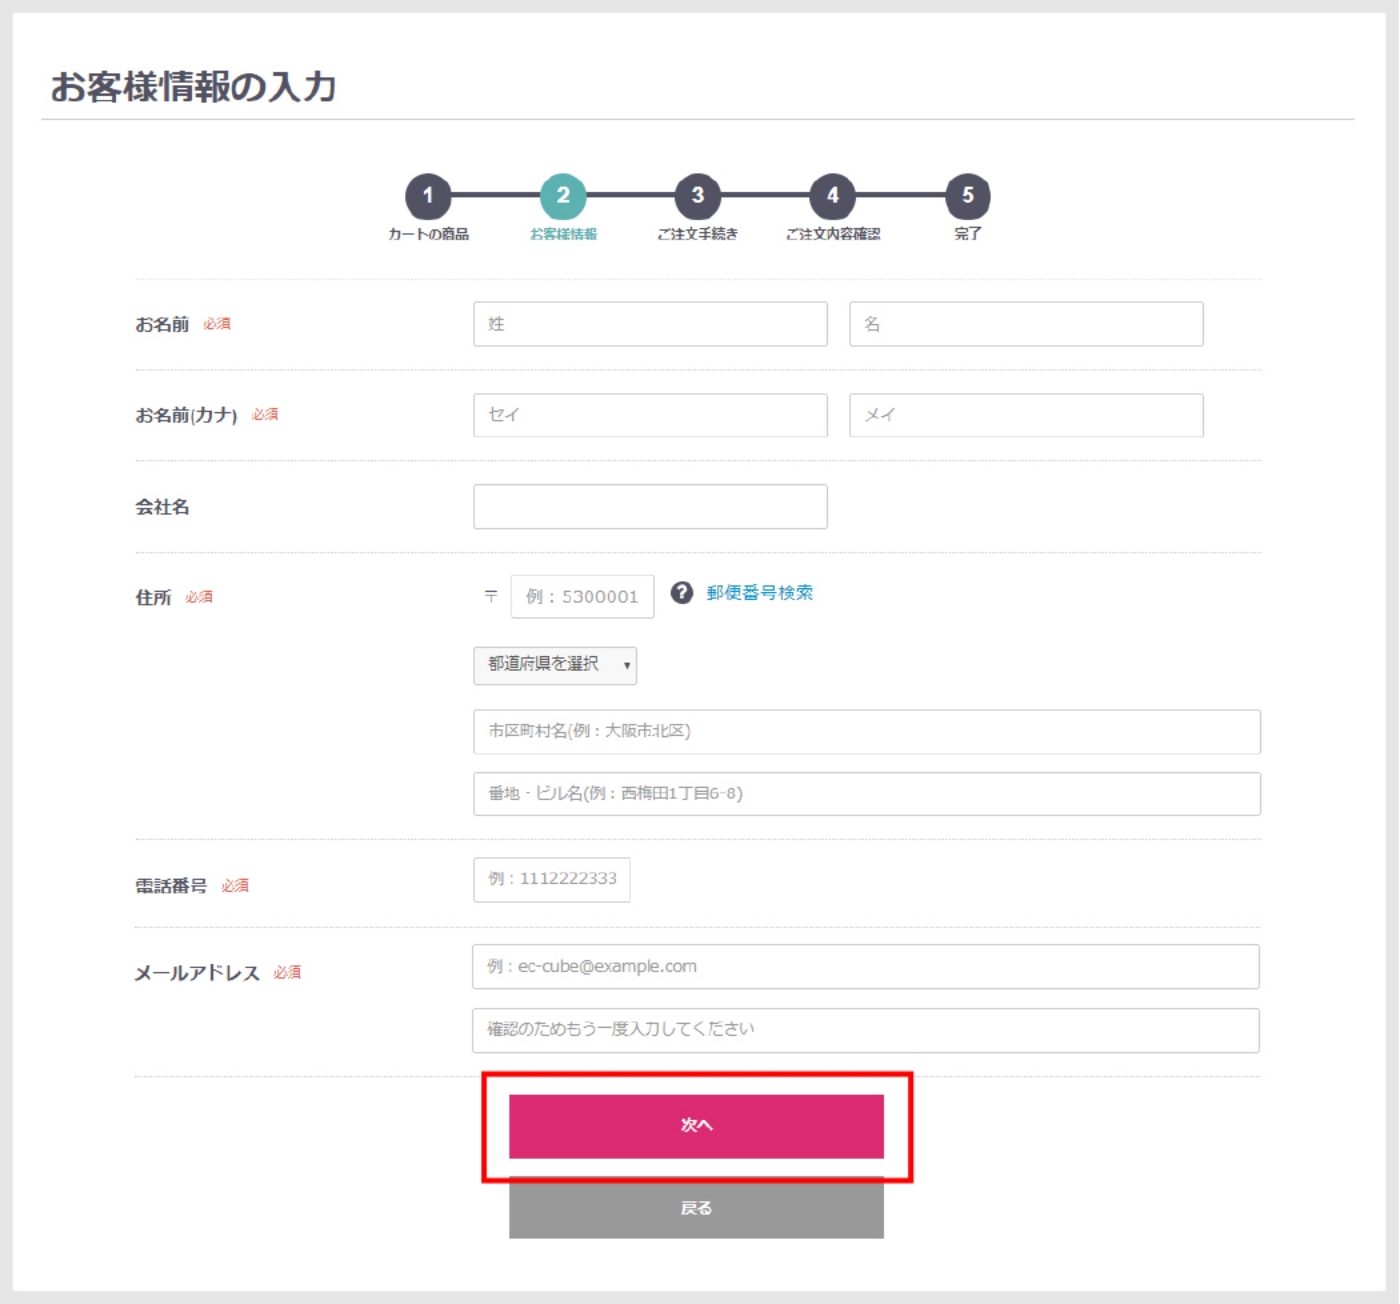Screen dimensions: 1400x1304
Task: Click the step 3 order procedure circle
Action: pyautogui.click(x=698, y=196)
